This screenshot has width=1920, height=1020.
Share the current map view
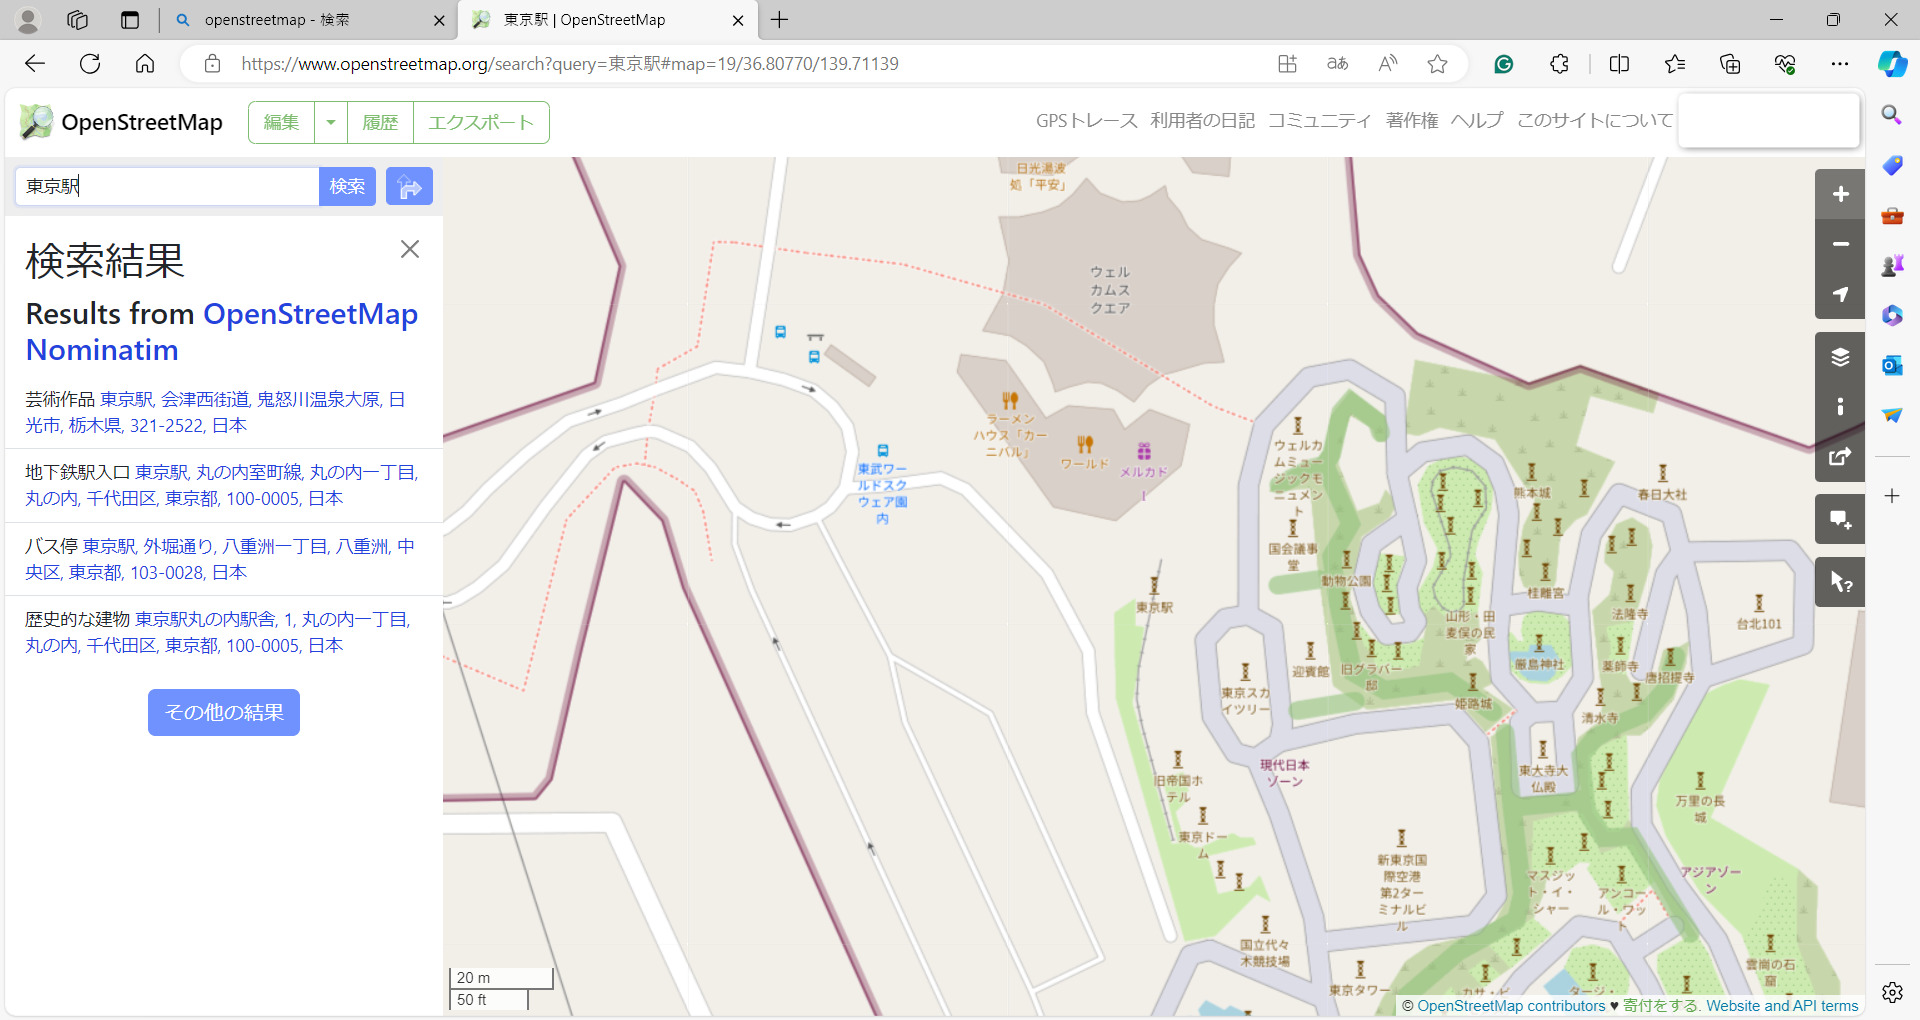tap(1839, 457)
